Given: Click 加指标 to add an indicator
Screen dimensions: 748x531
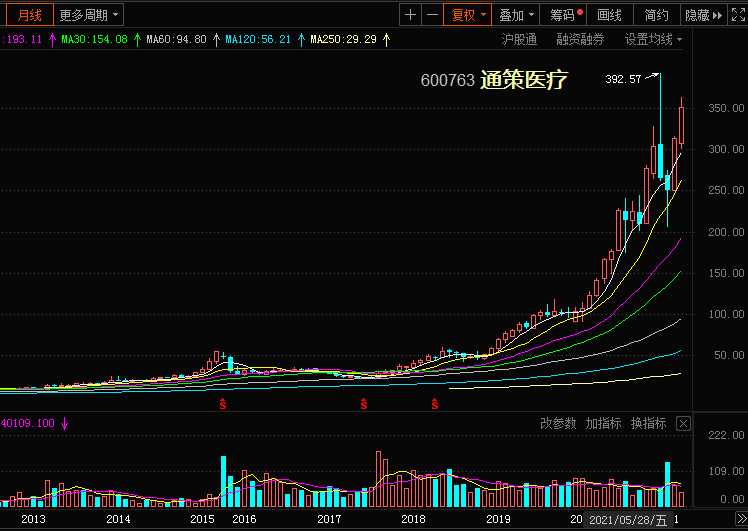Looking at the screenshot, I should [603, 423].
